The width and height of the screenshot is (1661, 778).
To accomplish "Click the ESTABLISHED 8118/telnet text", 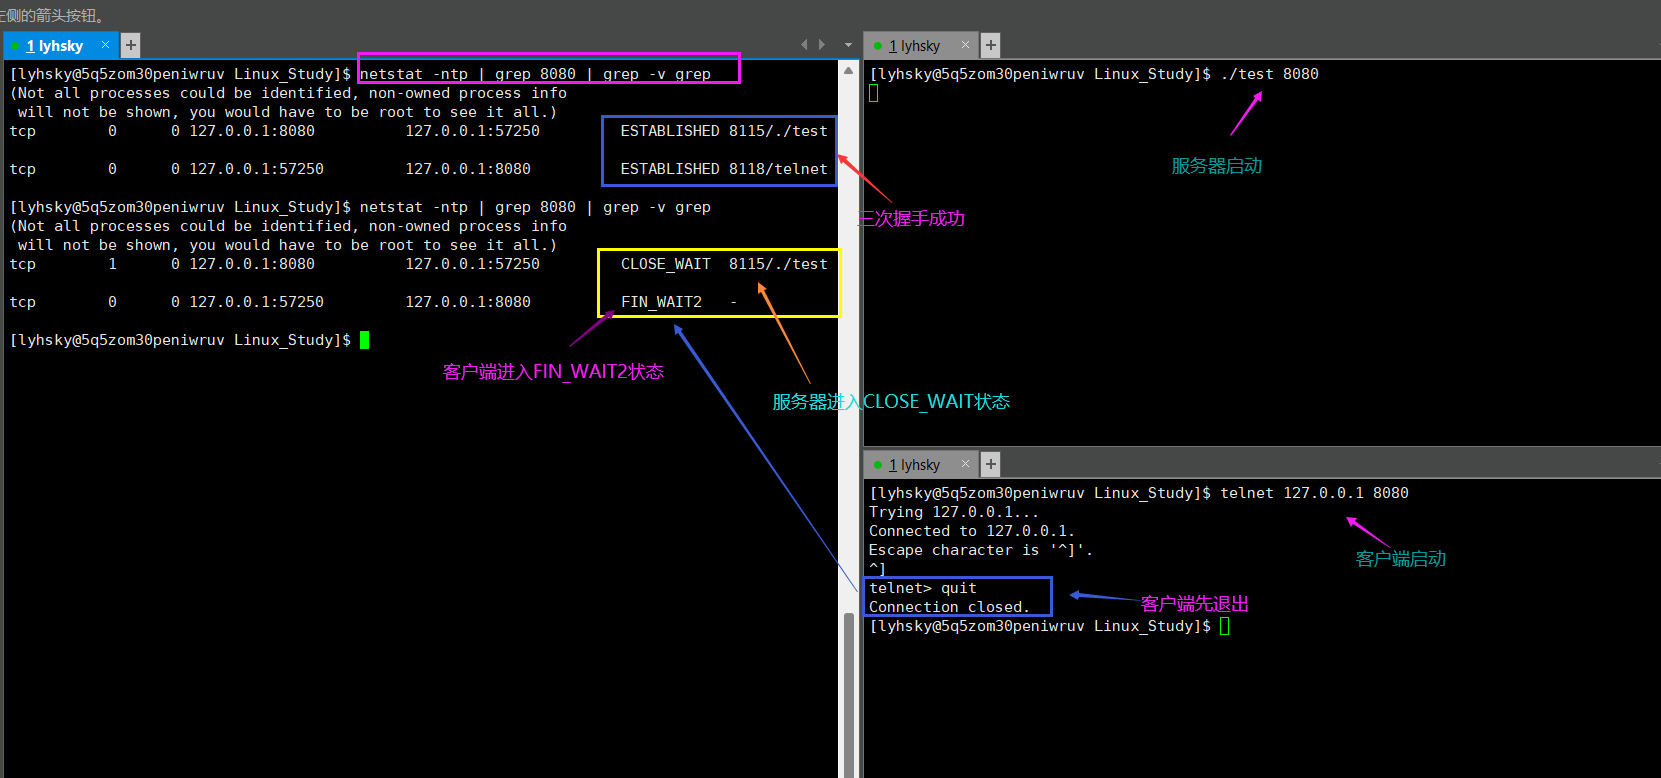I will (724, 169).
